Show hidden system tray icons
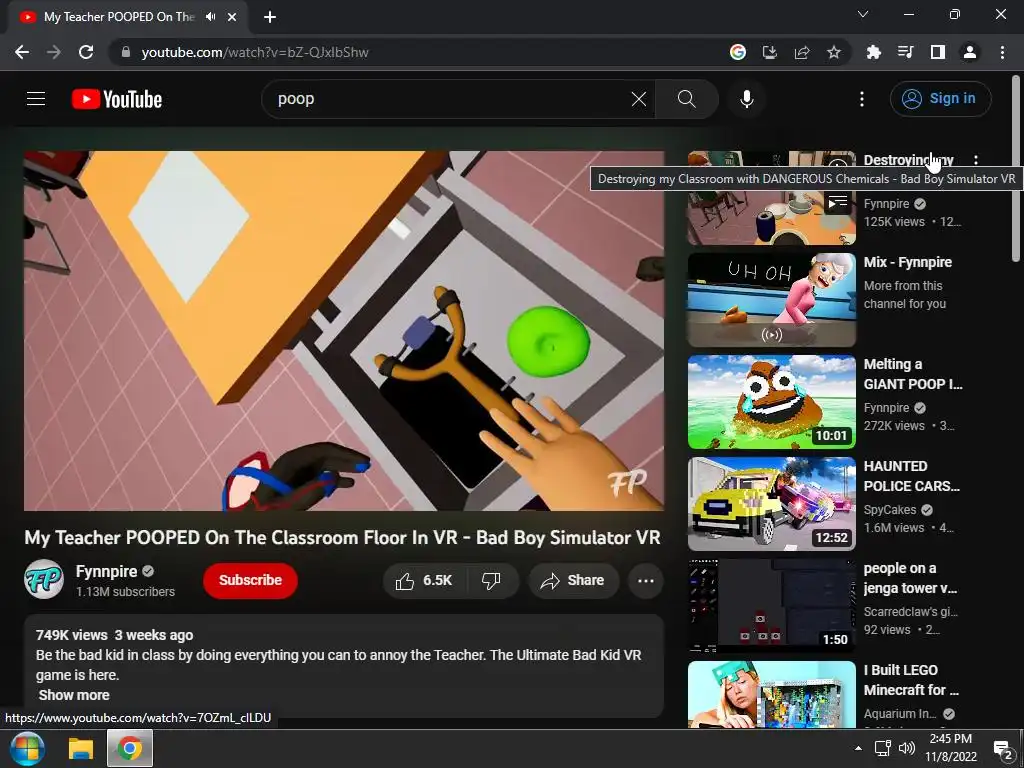The width and height of the screenshot is (1024, 768). 858,748
